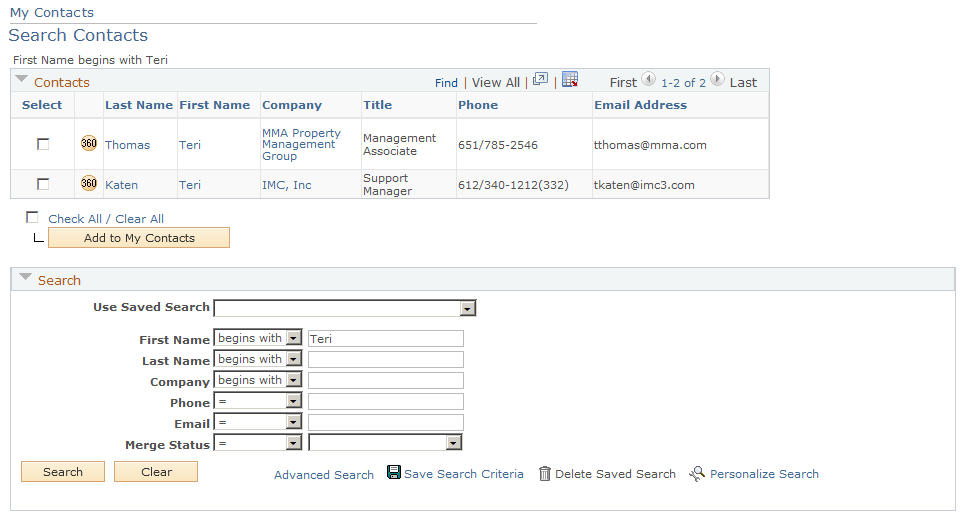Click Support Manager title cell

[x=387, y=184]
